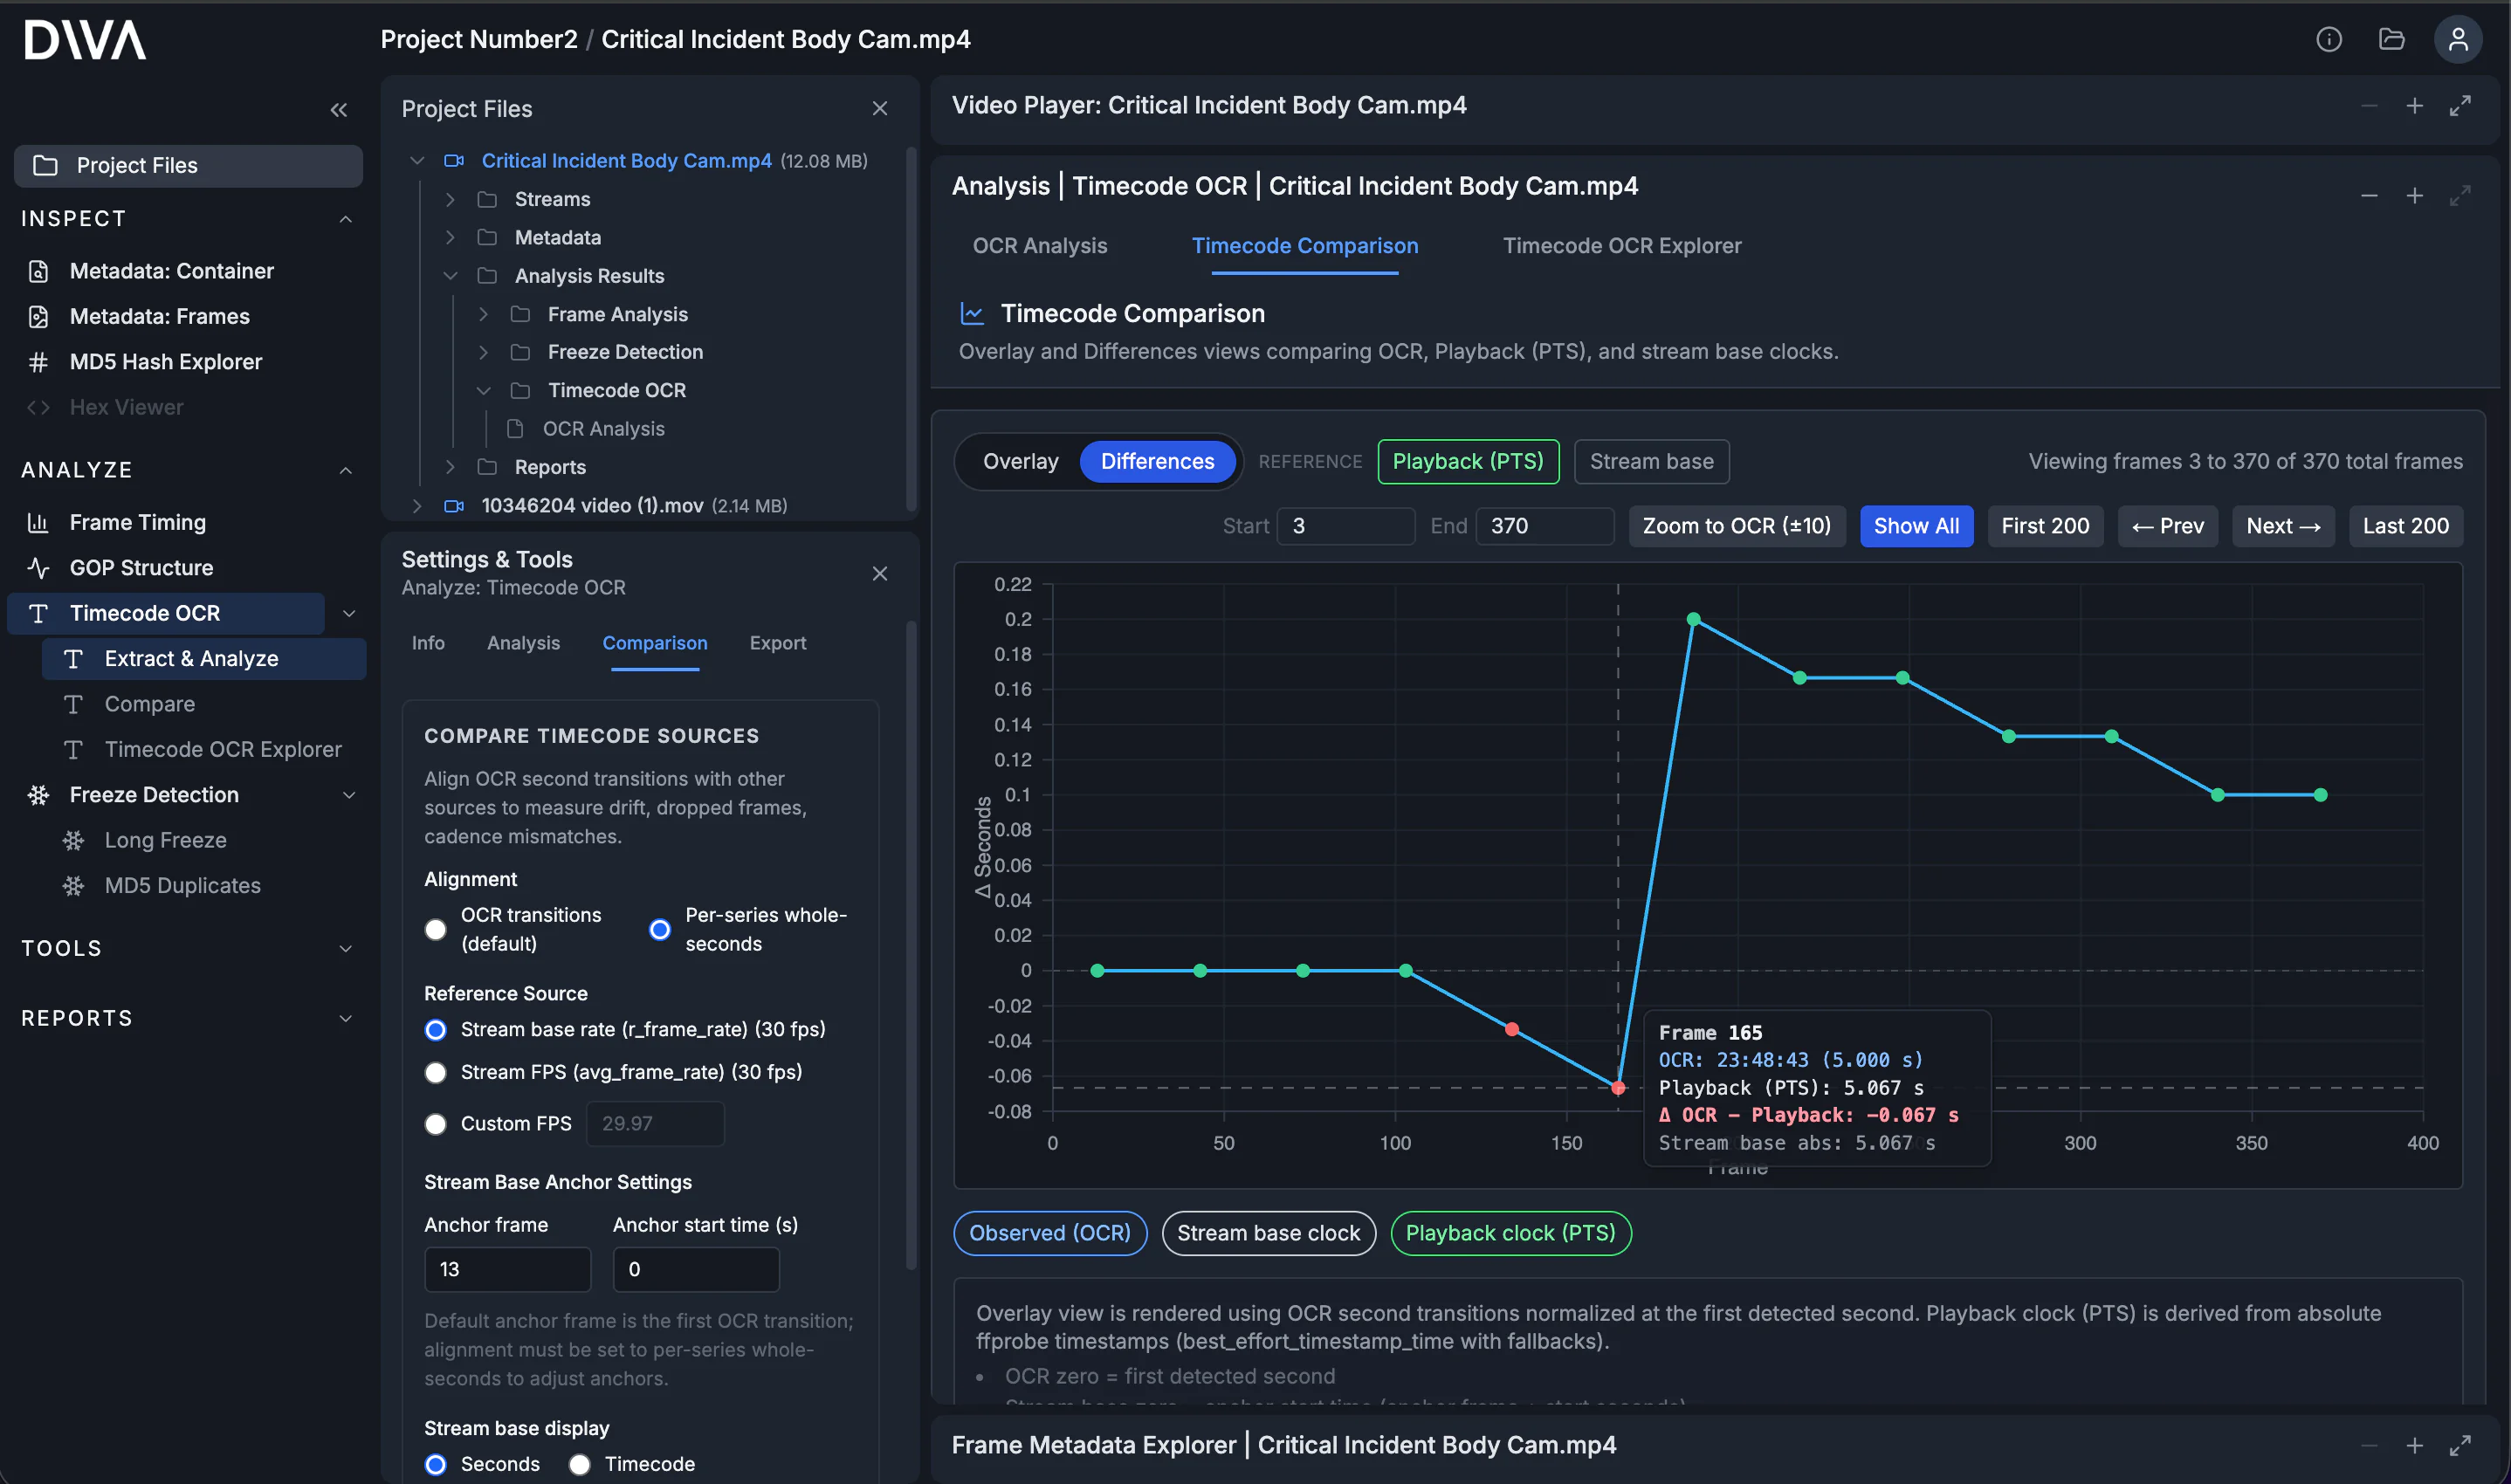Open the user account avatar icon
Screen dimensions: 2511x1484
(x=2457, y=40)
